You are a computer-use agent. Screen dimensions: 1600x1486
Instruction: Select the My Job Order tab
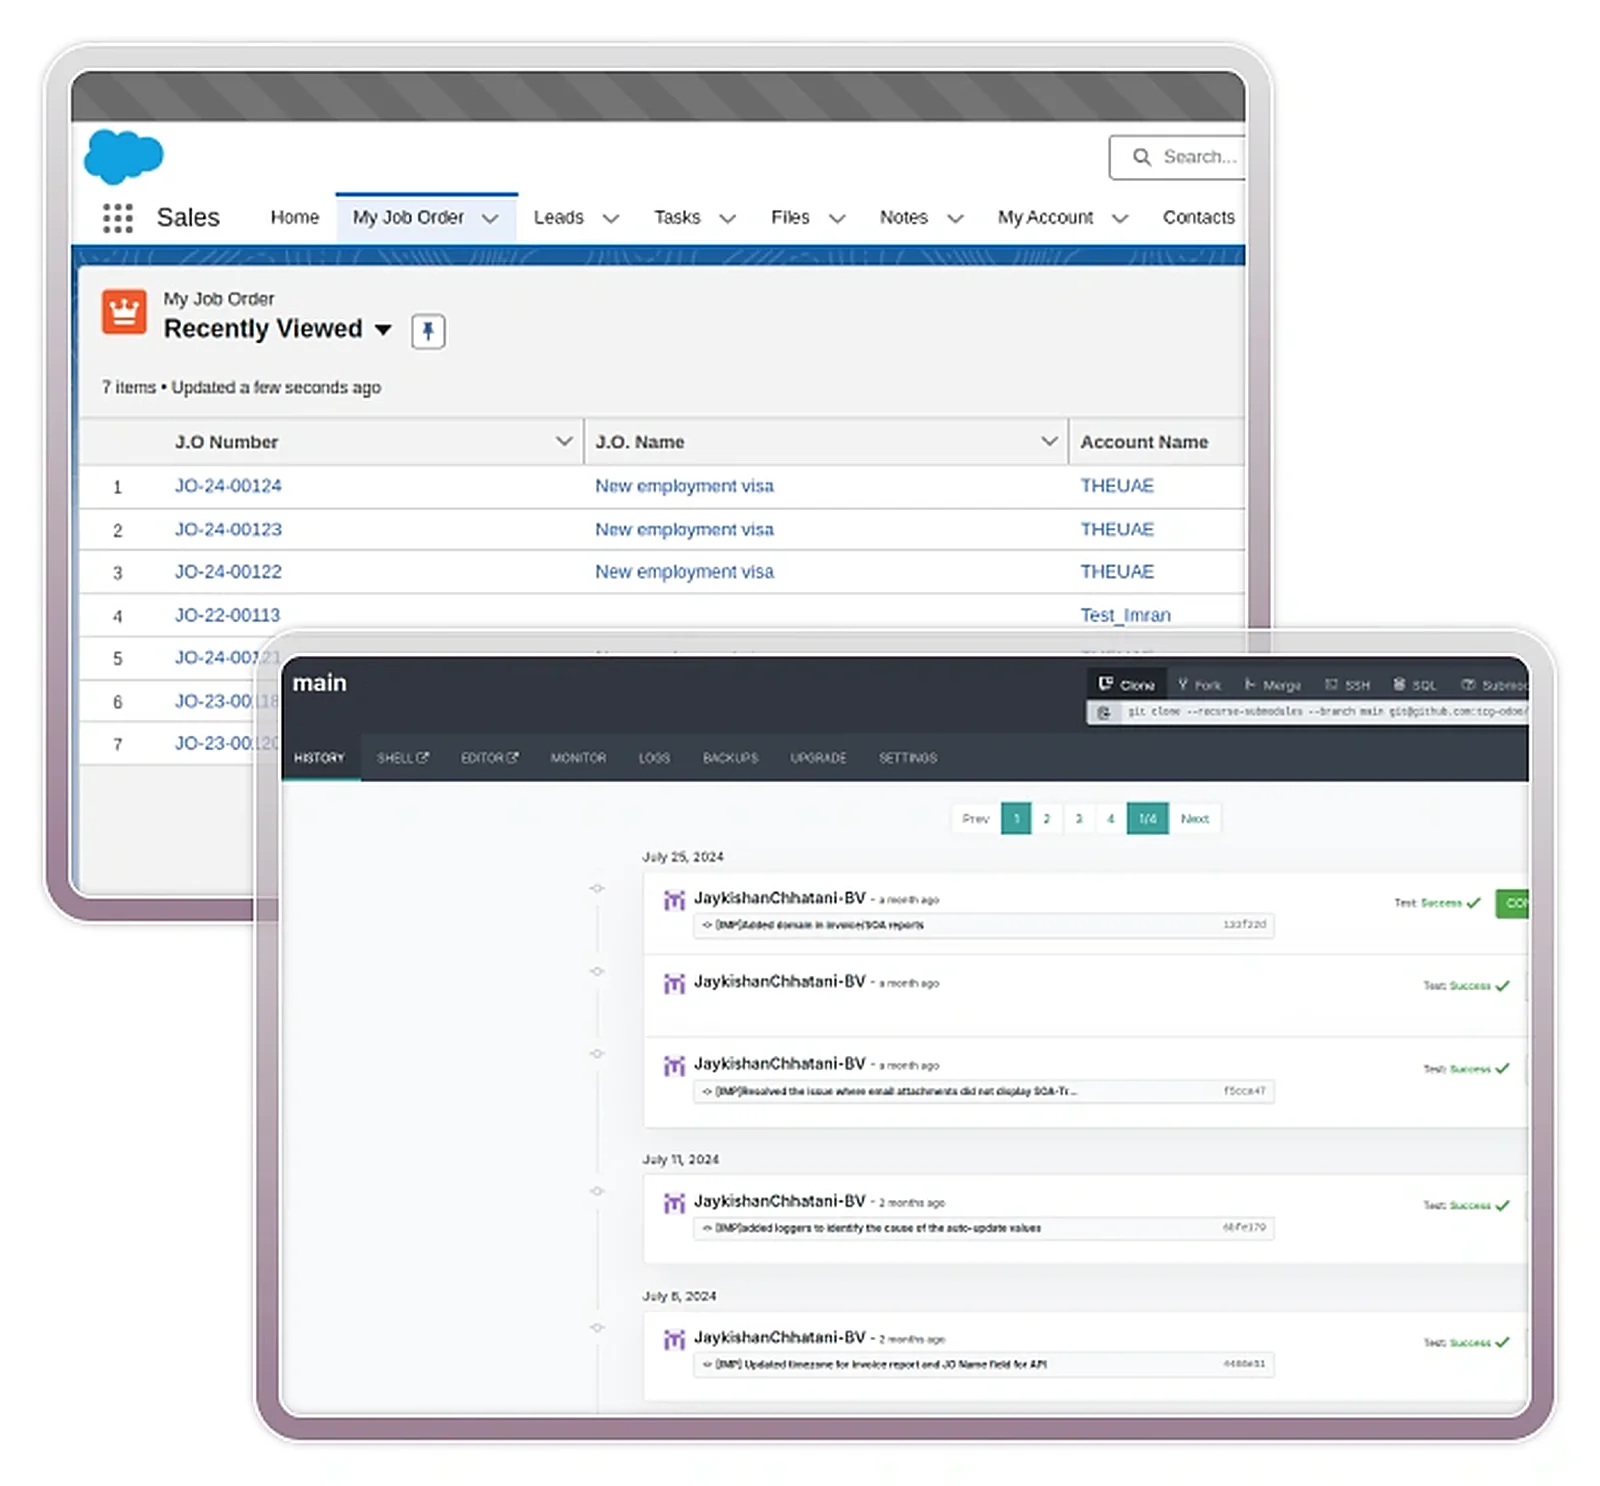tap(408, 218)
